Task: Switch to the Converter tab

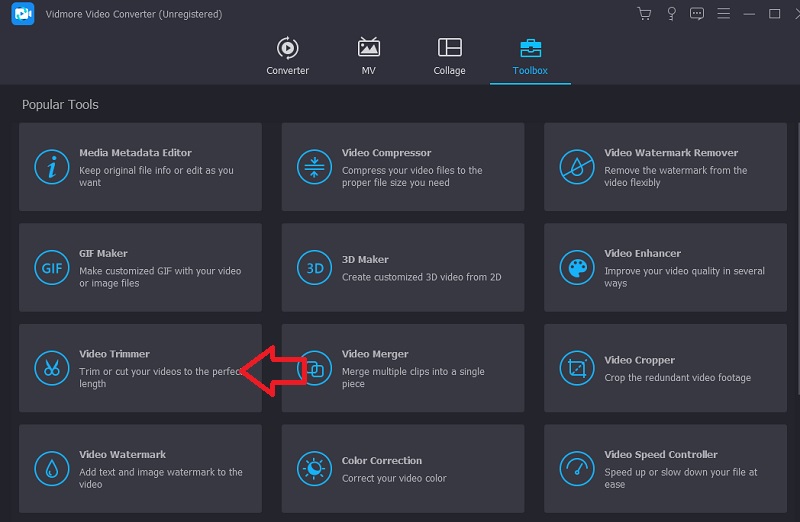Action: [287, 57]
